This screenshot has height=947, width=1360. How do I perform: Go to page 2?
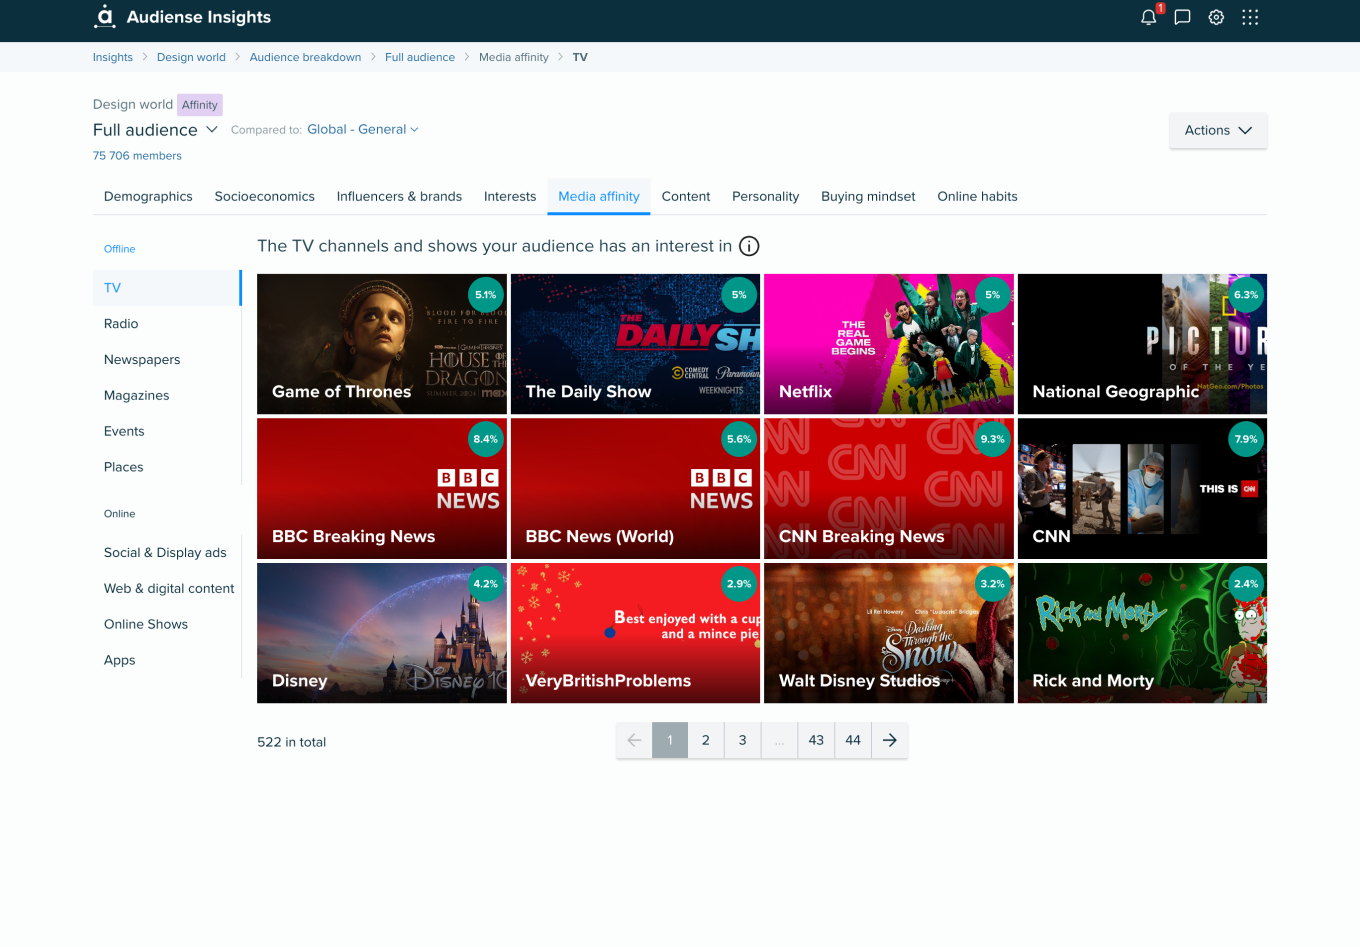pos(706,740)
